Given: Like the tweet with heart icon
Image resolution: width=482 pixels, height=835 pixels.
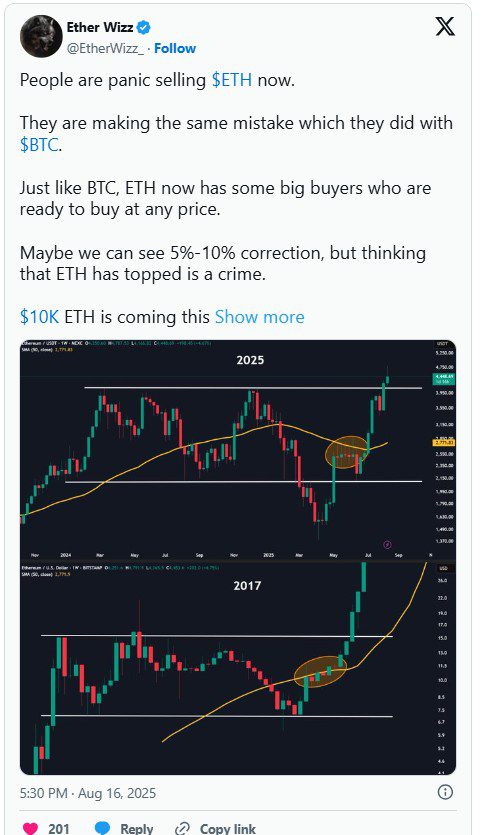Looking at the screenshot, I should (x=30, y=828).
